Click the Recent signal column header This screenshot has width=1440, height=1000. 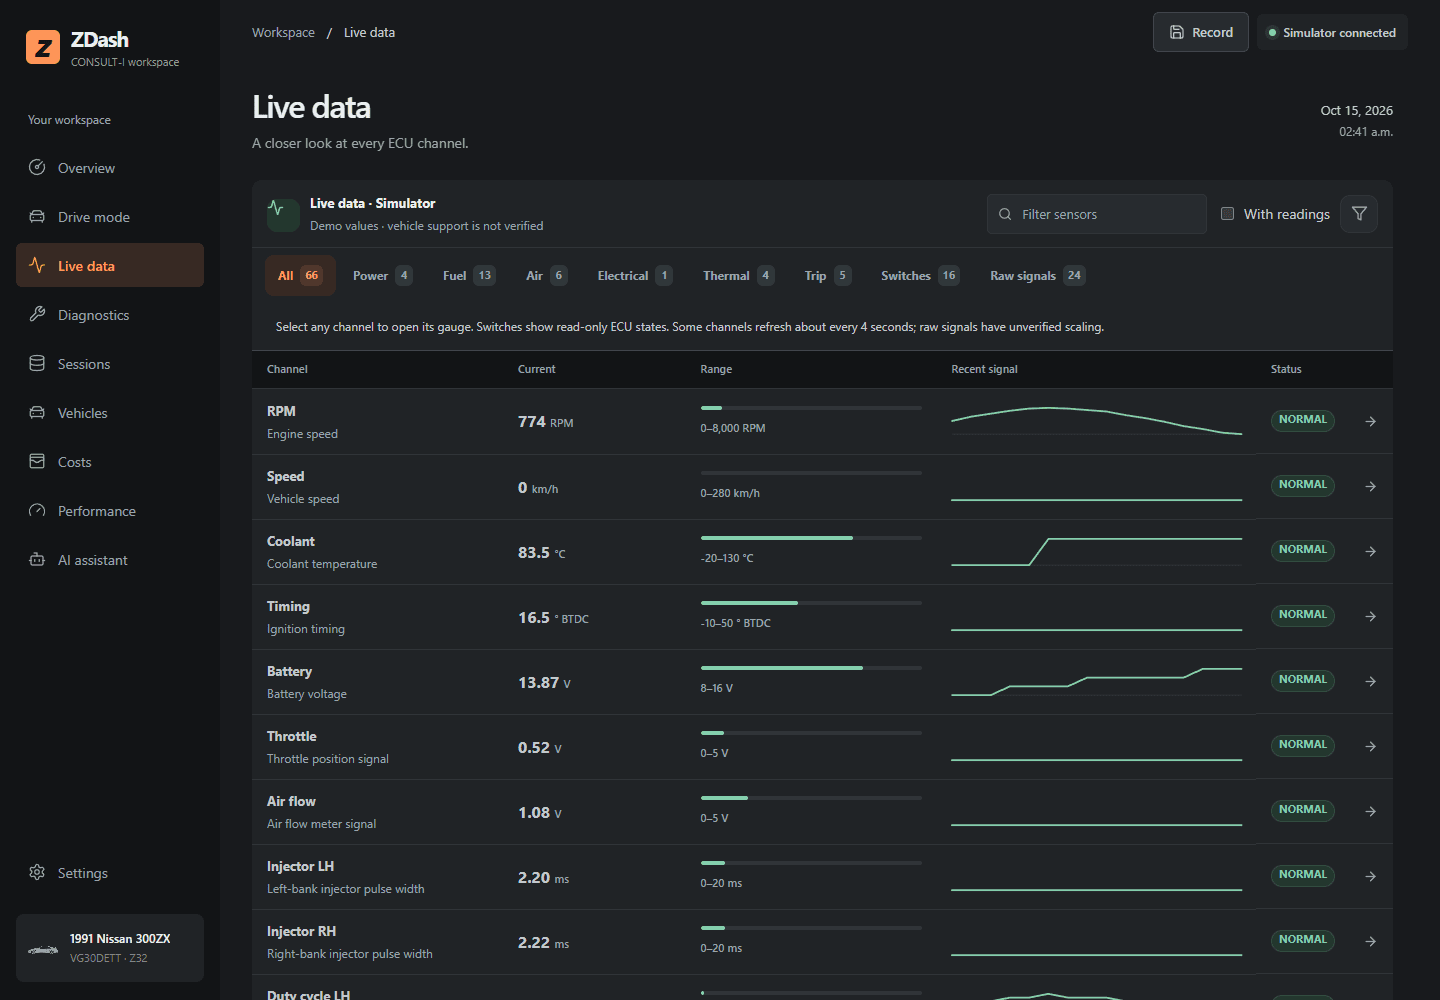984,369
